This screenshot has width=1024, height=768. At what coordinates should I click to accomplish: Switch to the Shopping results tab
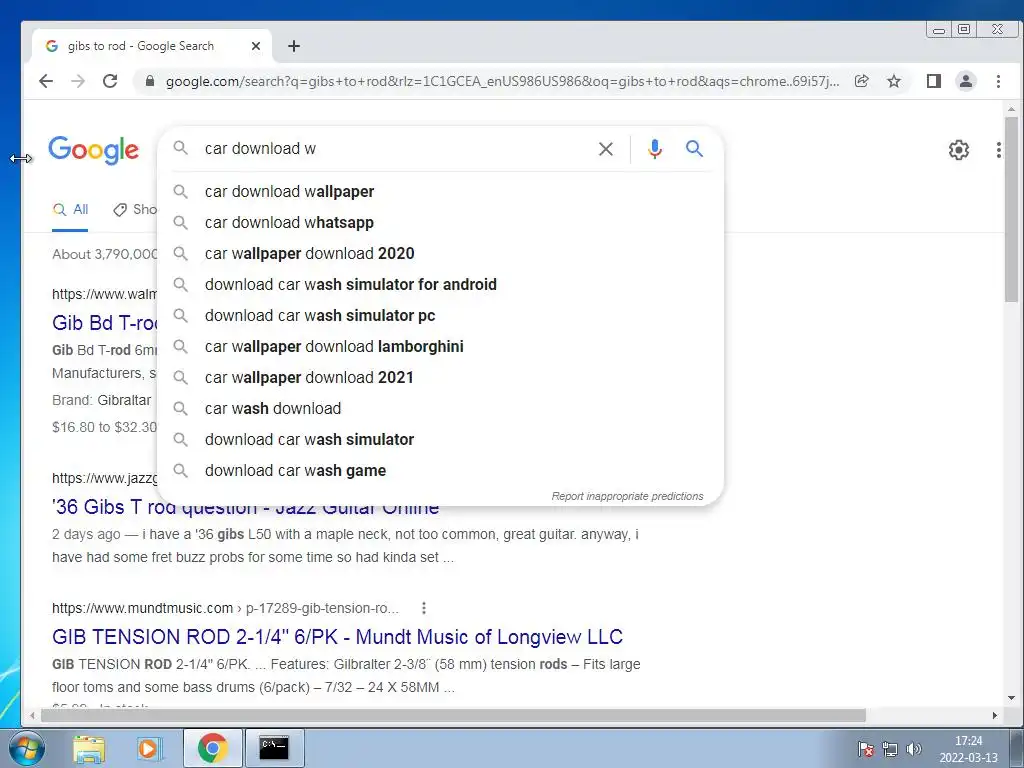[x=135, y=210]
